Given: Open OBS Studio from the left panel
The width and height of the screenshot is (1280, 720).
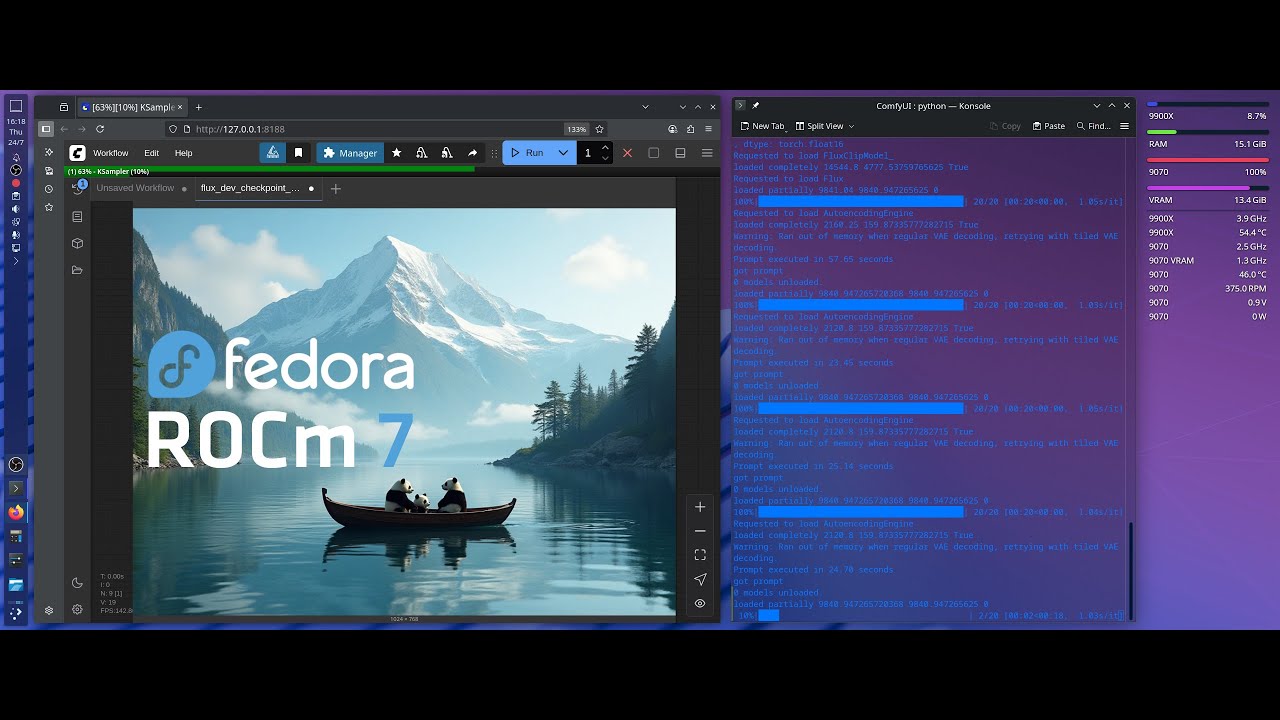Looking at the screenshot, I should [x=16, y=464].
